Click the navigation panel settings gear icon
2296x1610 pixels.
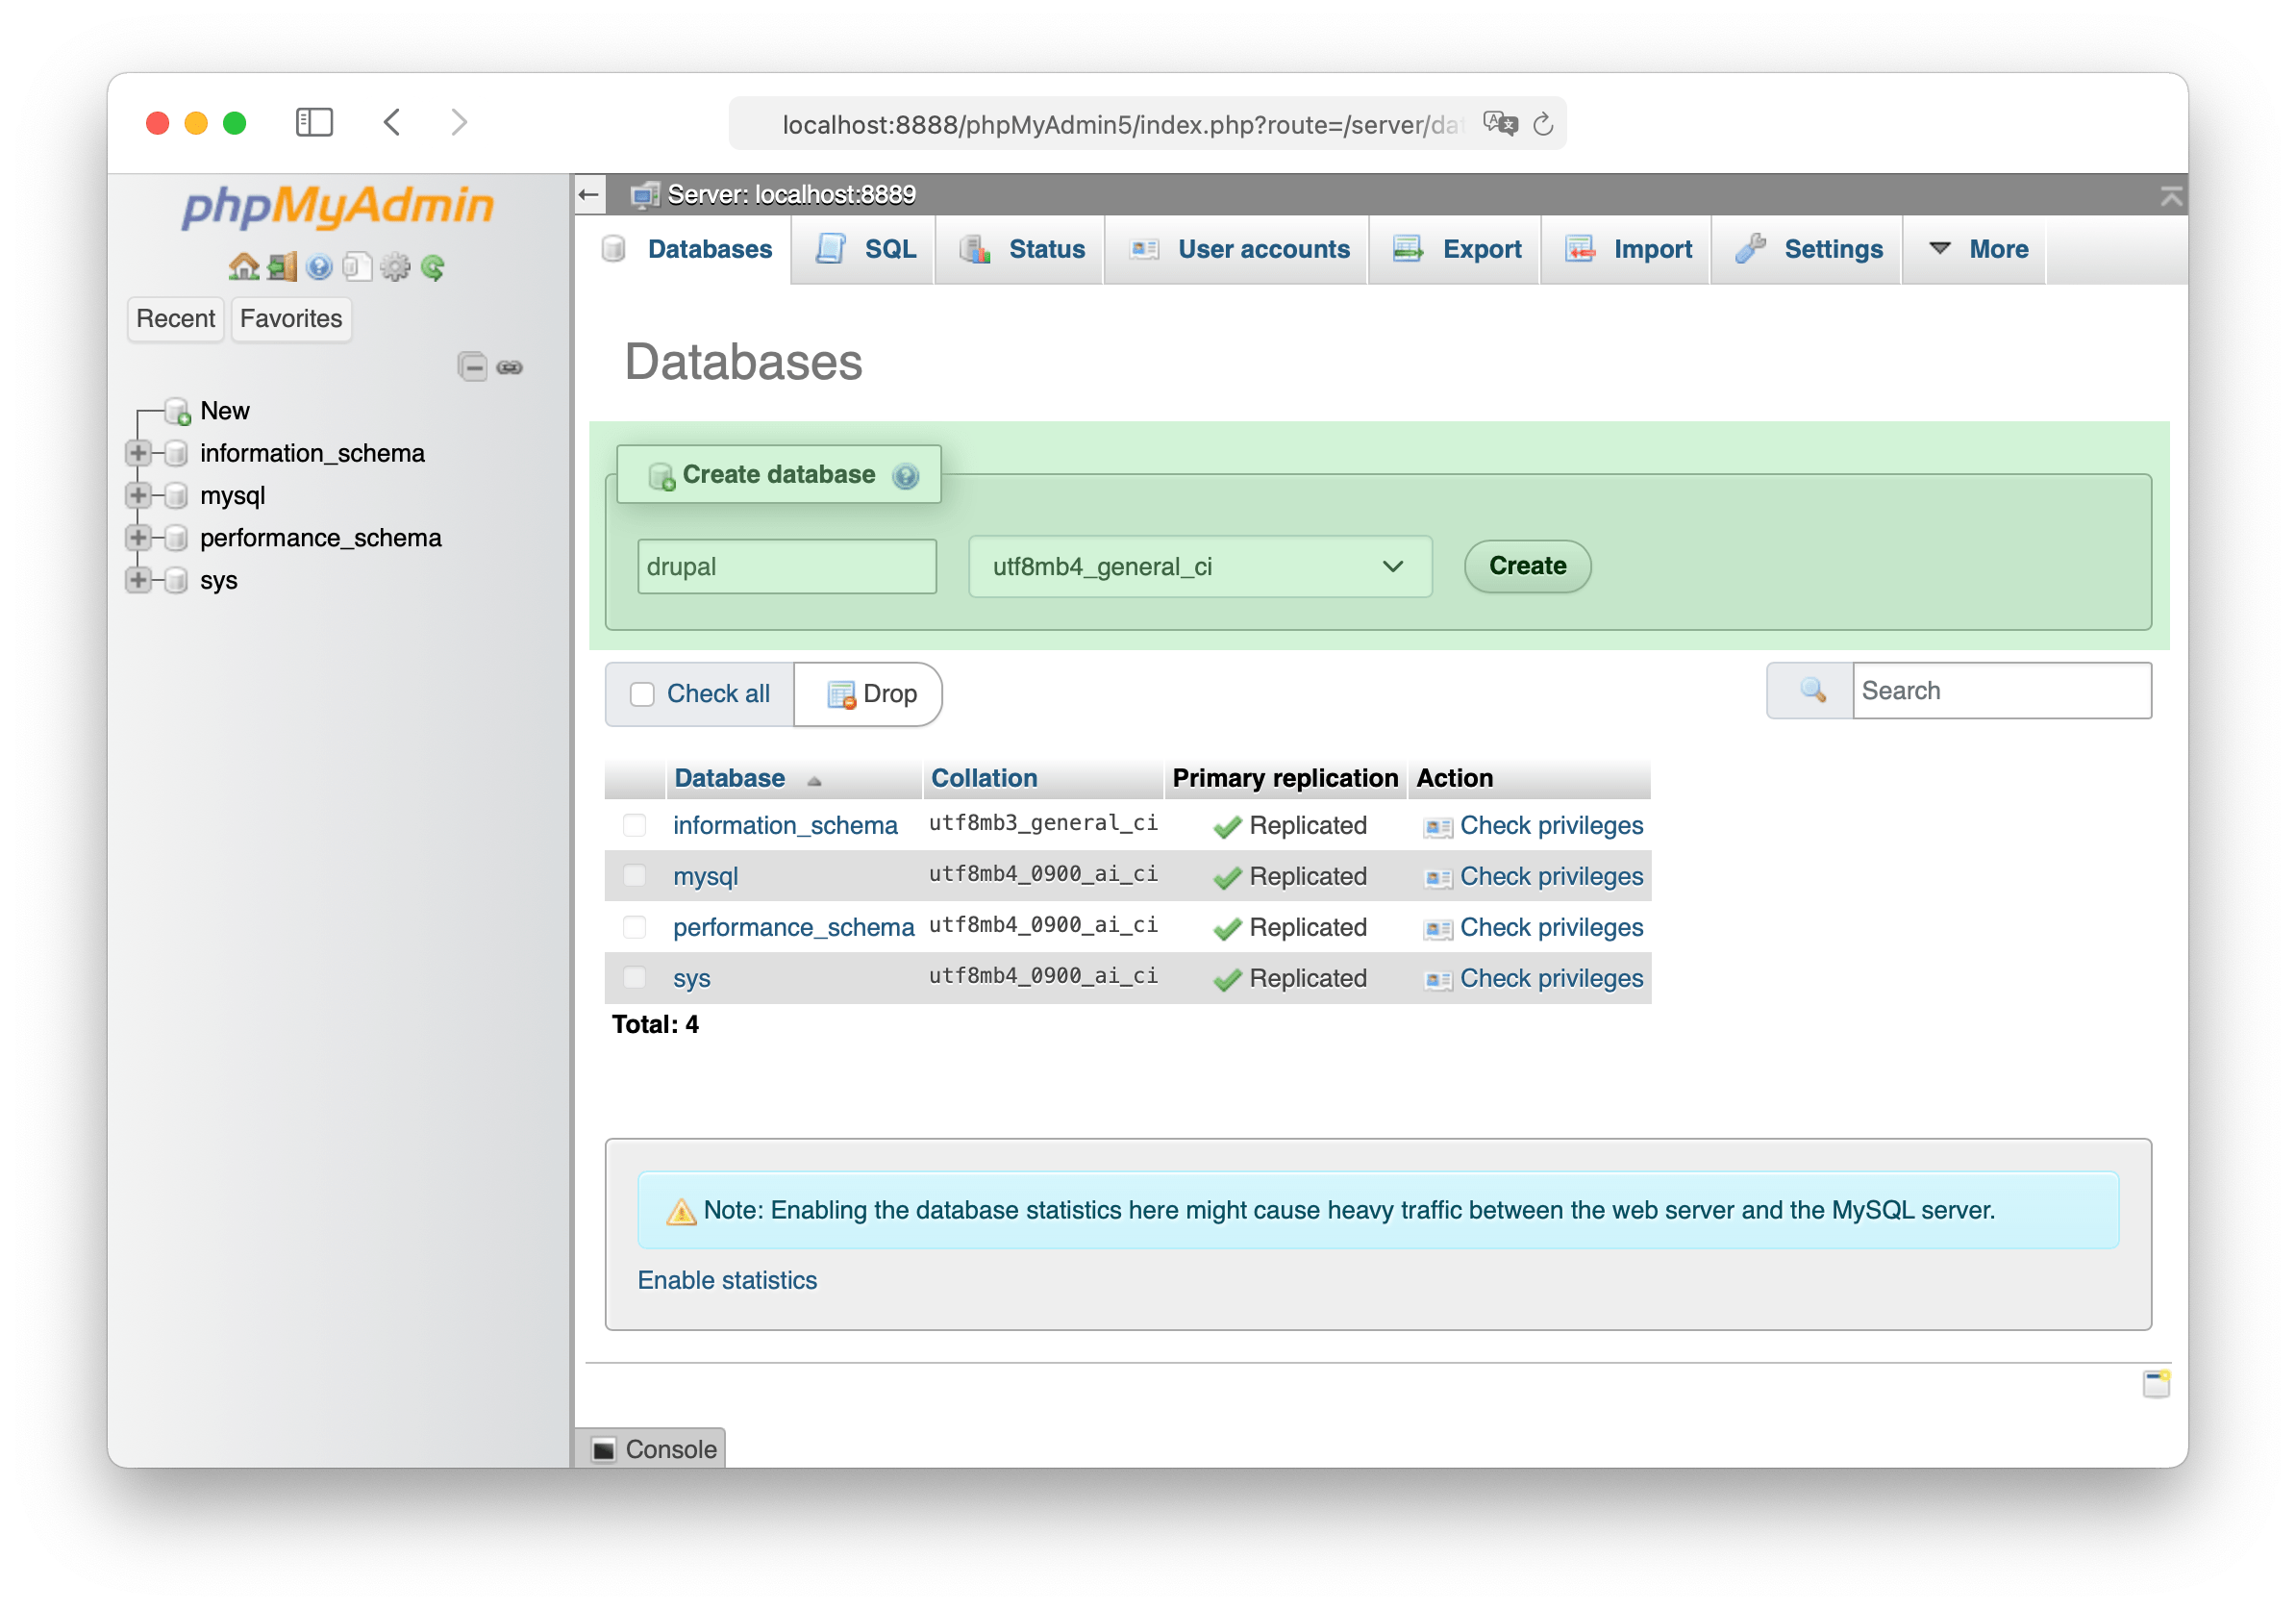coord(395,267)
